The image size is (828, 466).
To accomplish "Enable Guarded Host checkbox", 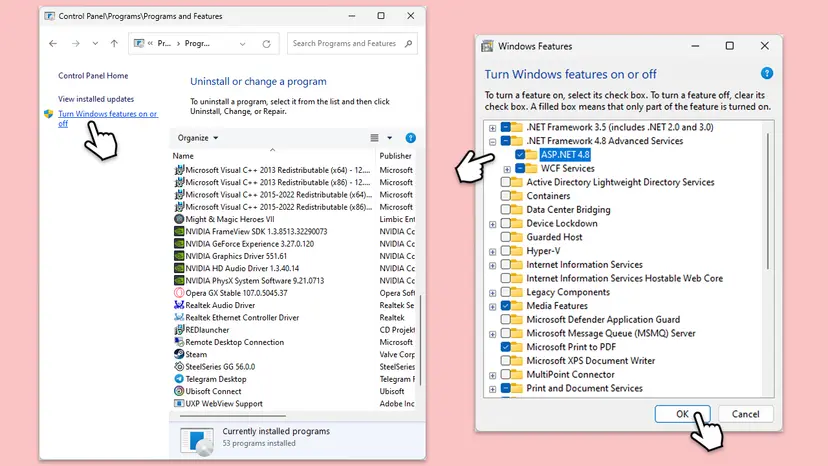I will (505, 237).
